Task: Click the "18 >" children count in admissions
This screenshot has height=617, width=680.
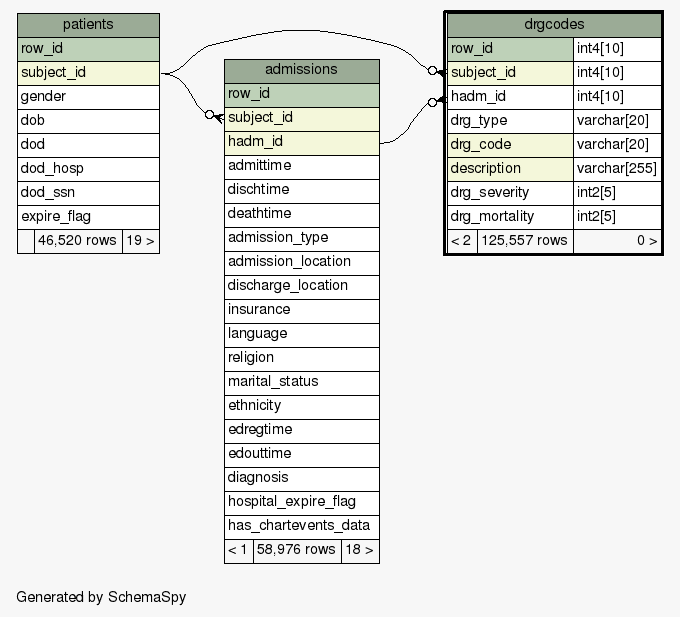Action: pos(359,550)
